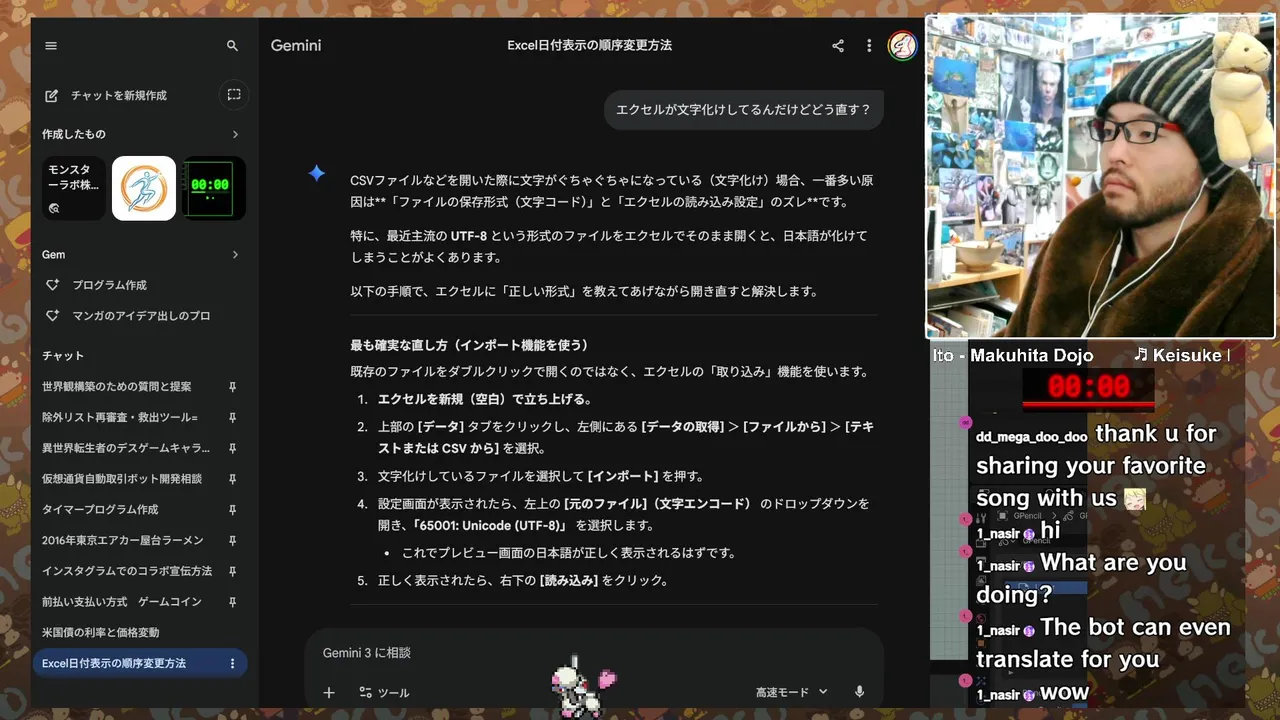This screenshot has height=720, width=1280.
Task: Open chat 前払い支払い方式 ゲームコイン
Action: 122,602
